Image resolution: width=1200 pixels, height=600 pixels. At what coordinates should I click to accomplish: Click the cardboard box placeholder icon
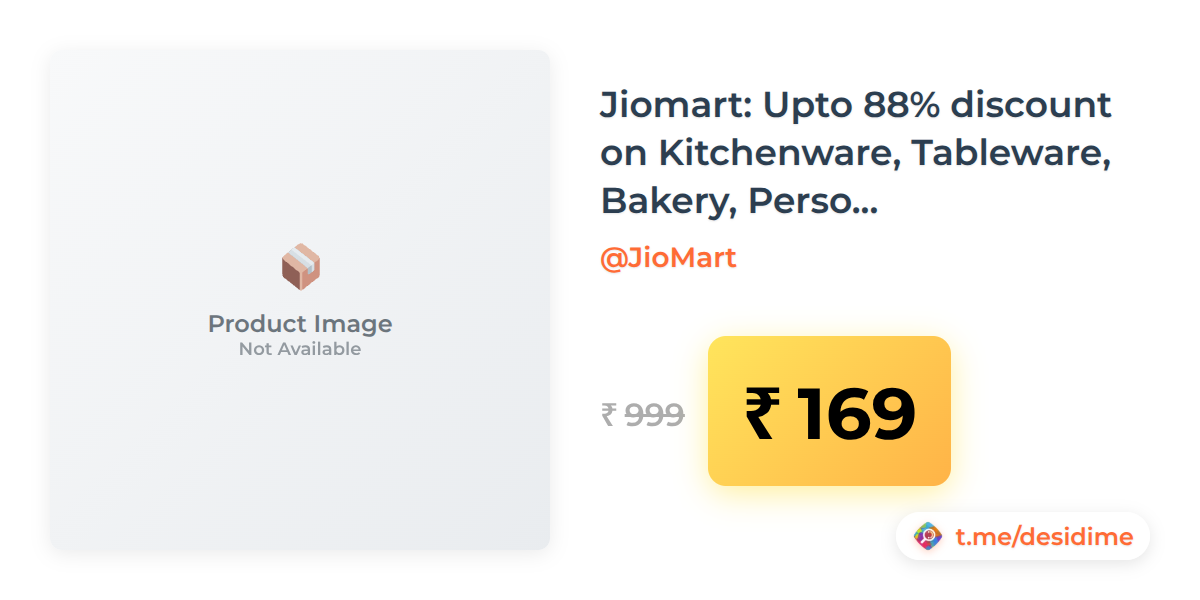[300, 267]
